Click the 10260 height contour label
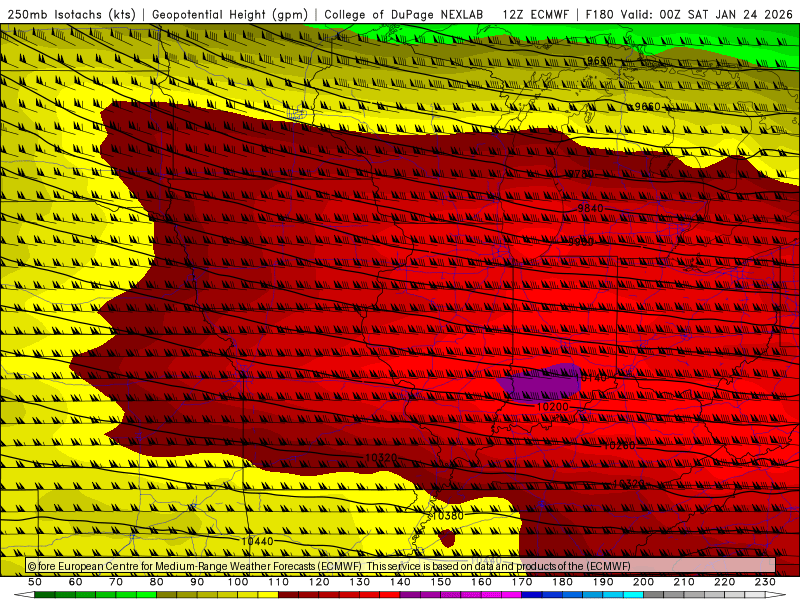 point(619,445)
